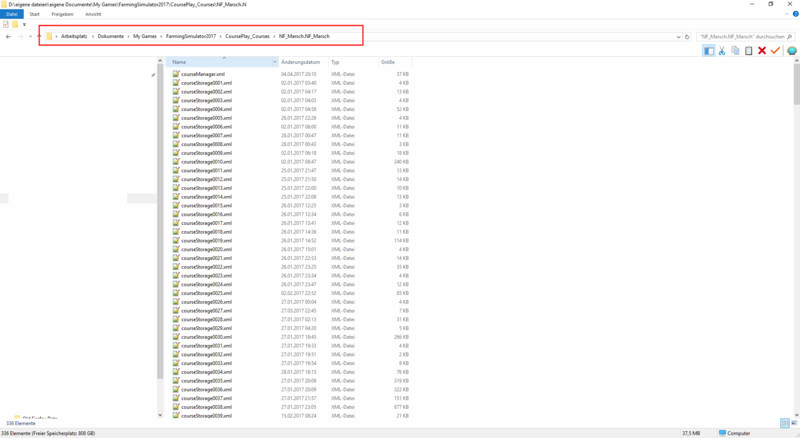This screenshot has width=800, height=438.
Task: Click the Copy icon in toolbar
Action: pyautogui.click(x=735, y=50)
